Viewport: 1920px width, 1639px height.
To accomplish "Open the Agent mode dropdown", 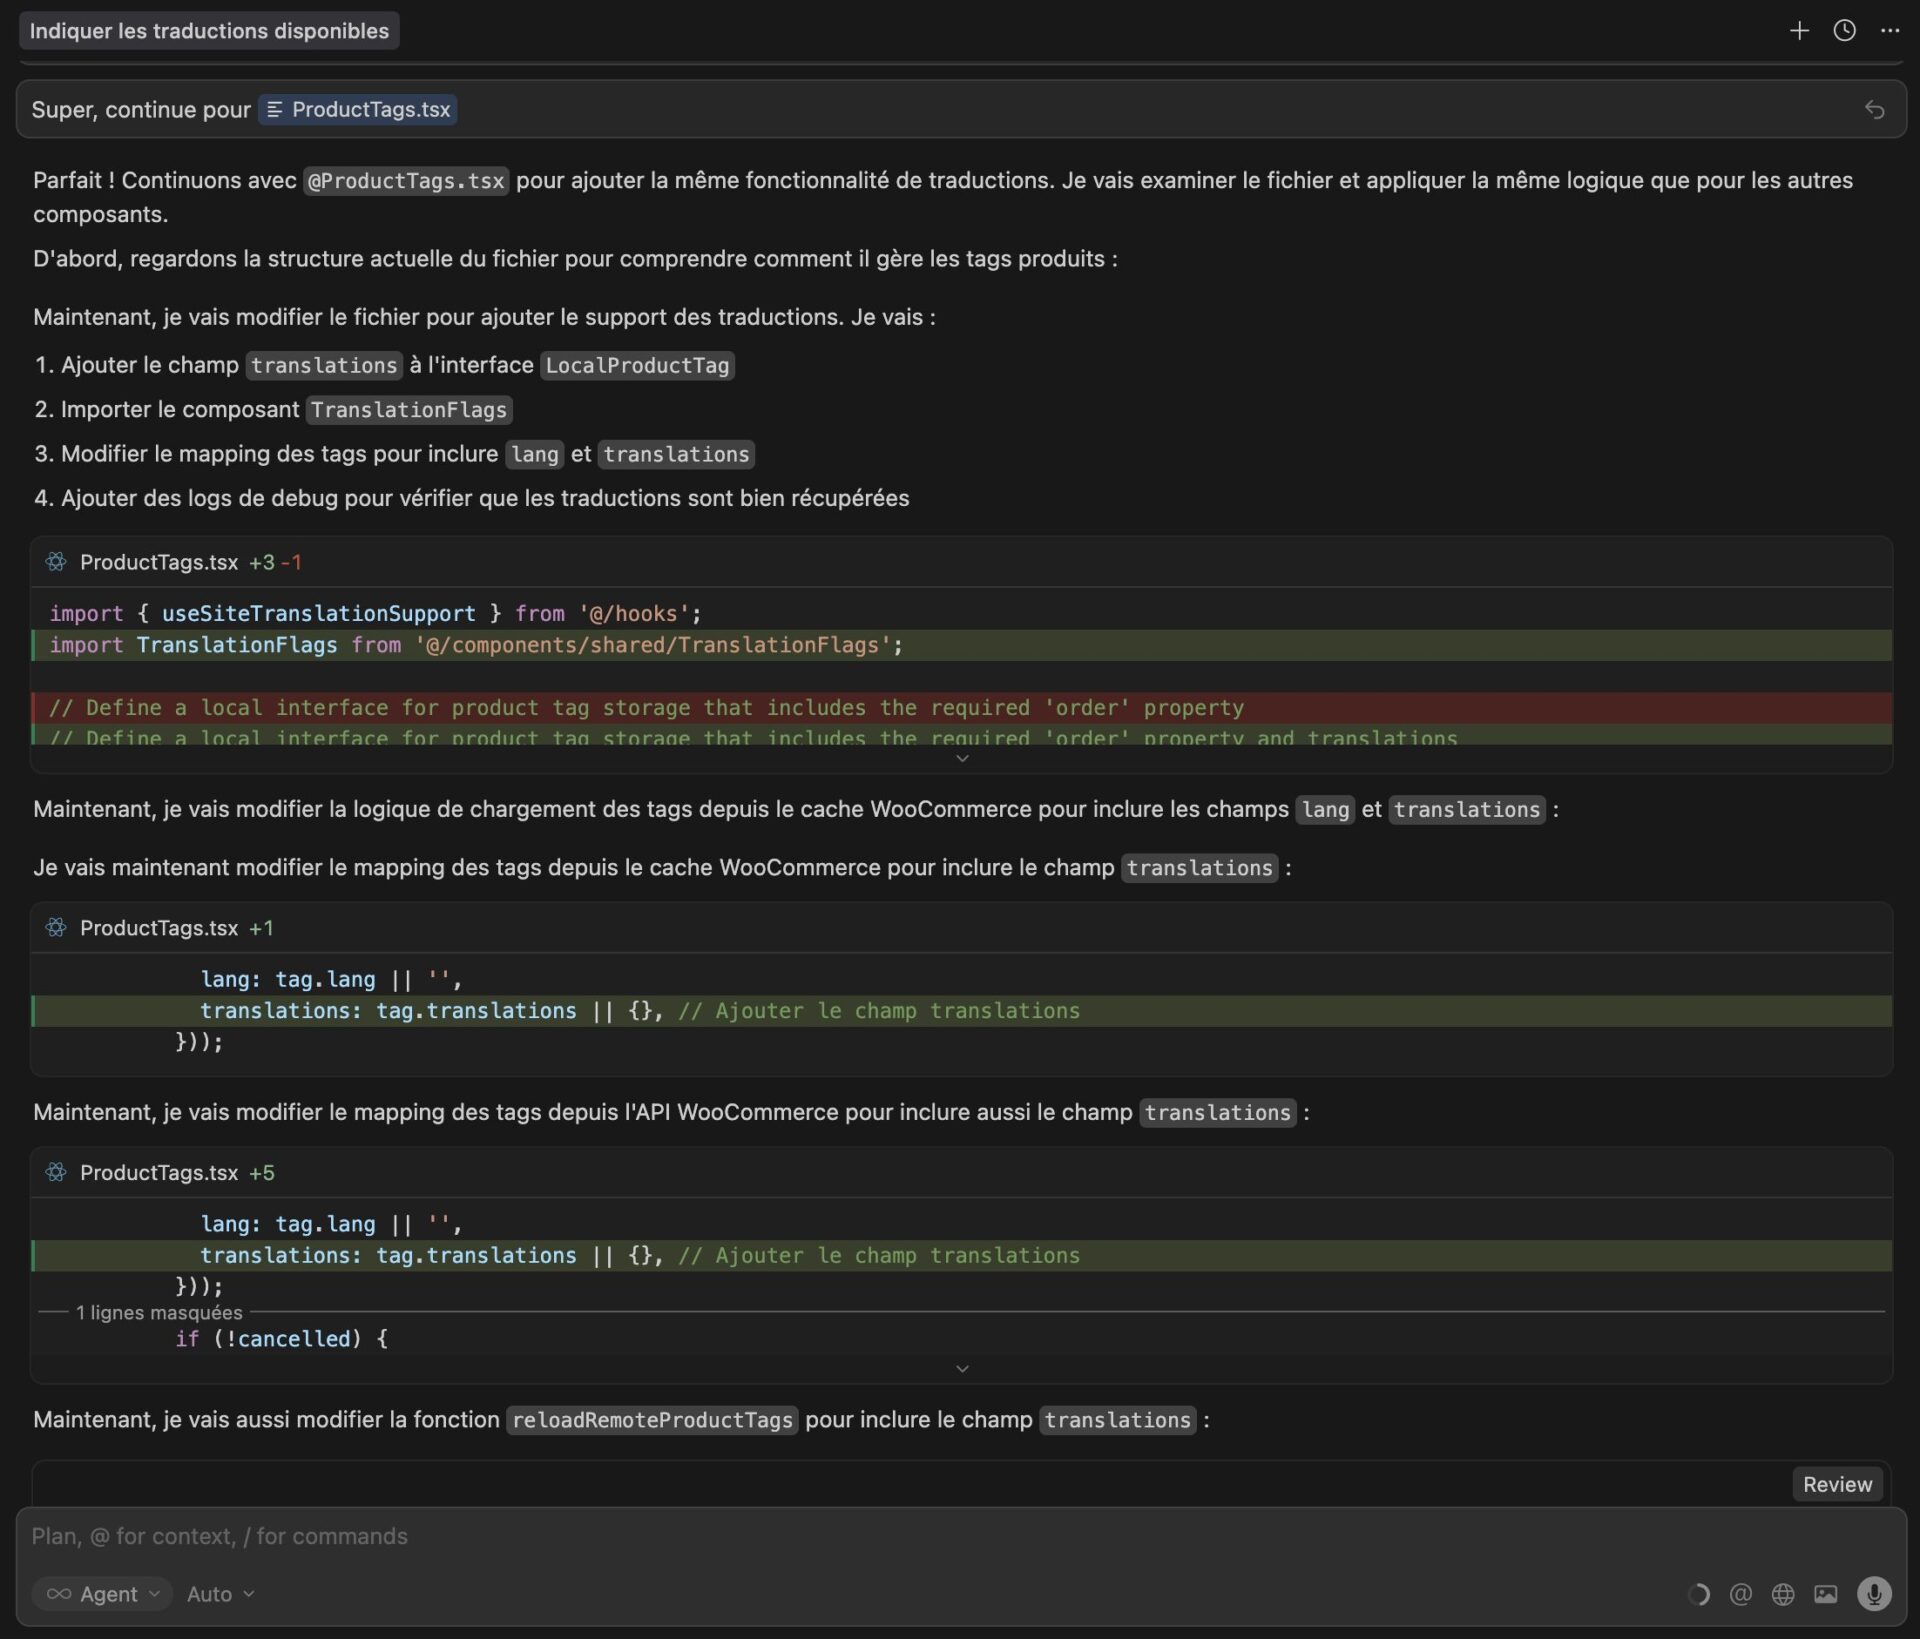I will click(101, 1594).
